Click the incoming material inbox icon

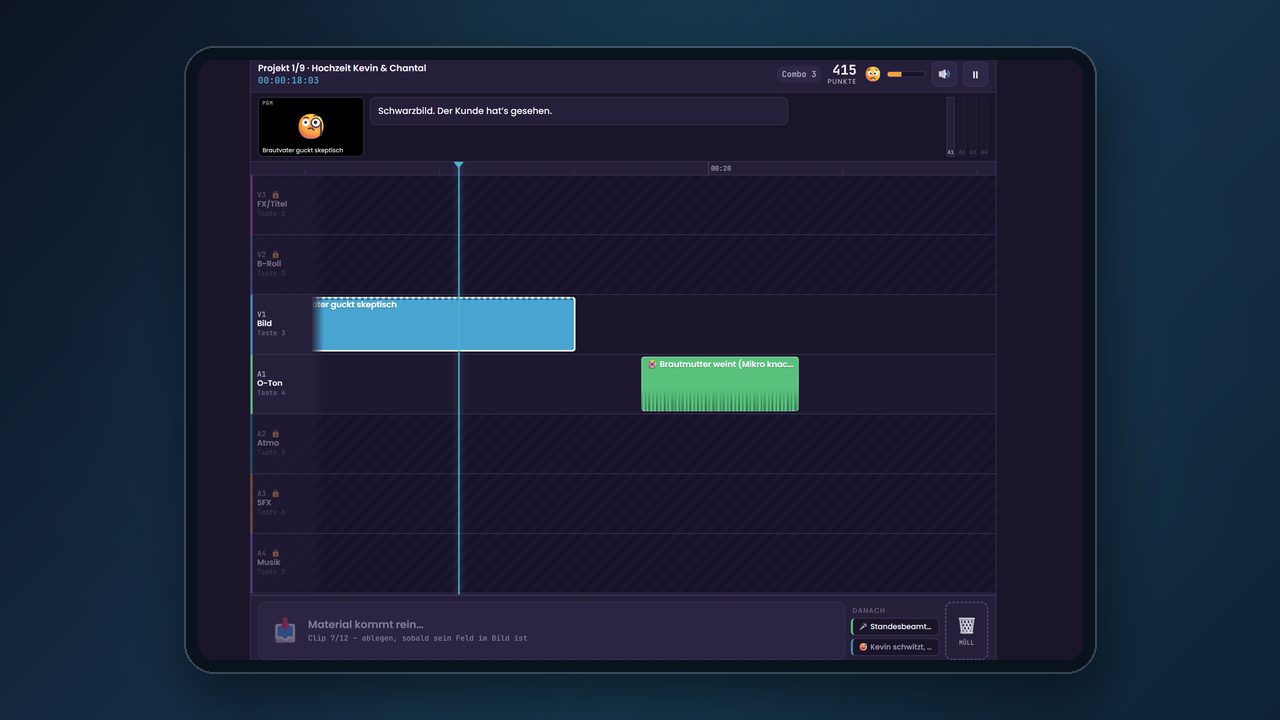click(285, 630)
